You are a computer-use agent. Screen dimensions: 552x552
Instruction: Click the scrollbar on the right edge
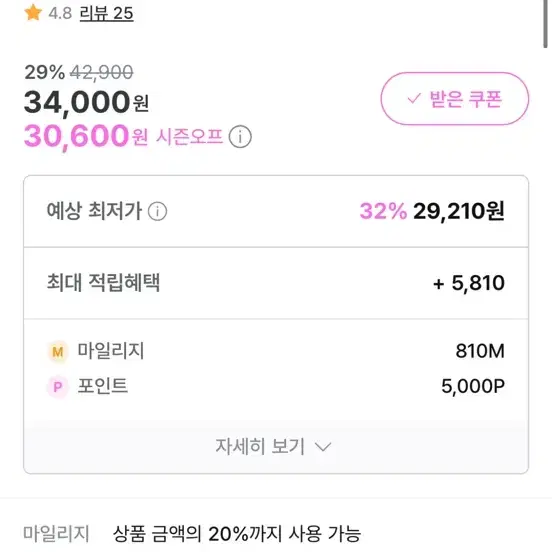point(545,24)
